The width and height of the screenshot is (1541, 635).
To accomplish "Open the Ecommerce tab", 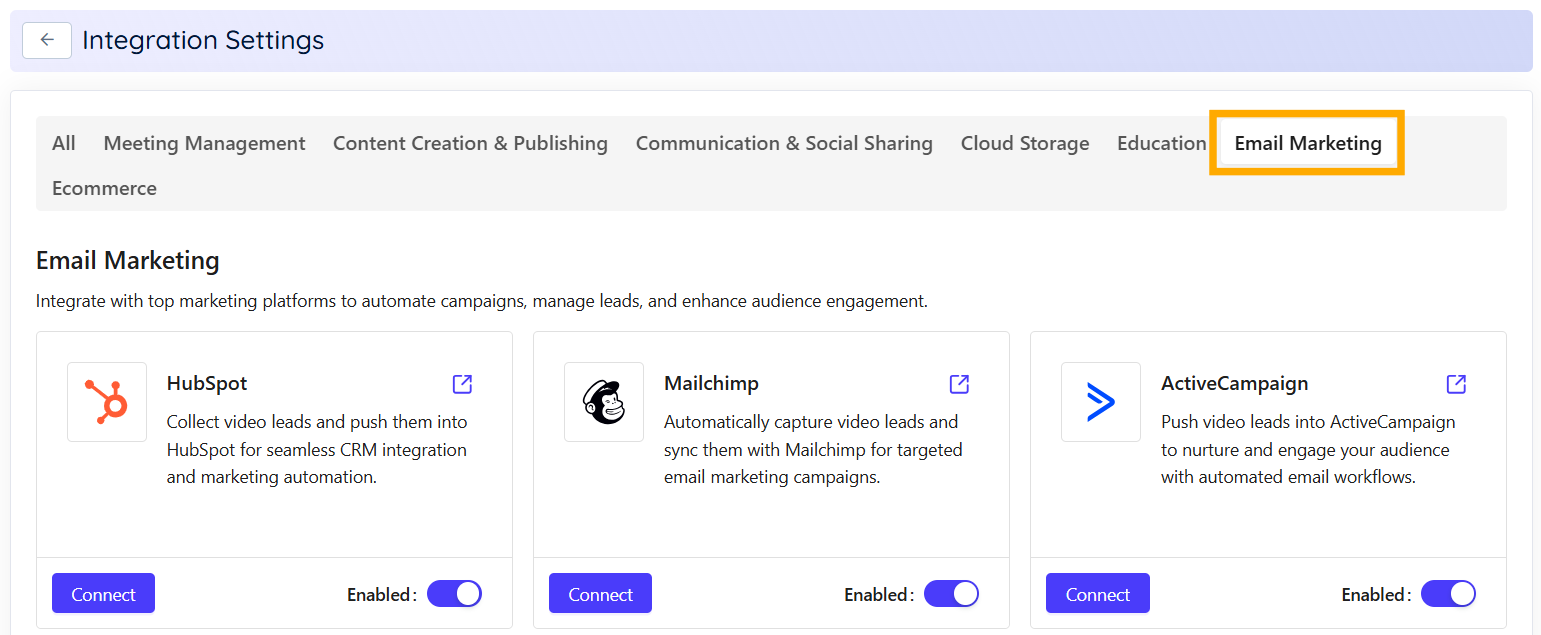I will point(104,187).
